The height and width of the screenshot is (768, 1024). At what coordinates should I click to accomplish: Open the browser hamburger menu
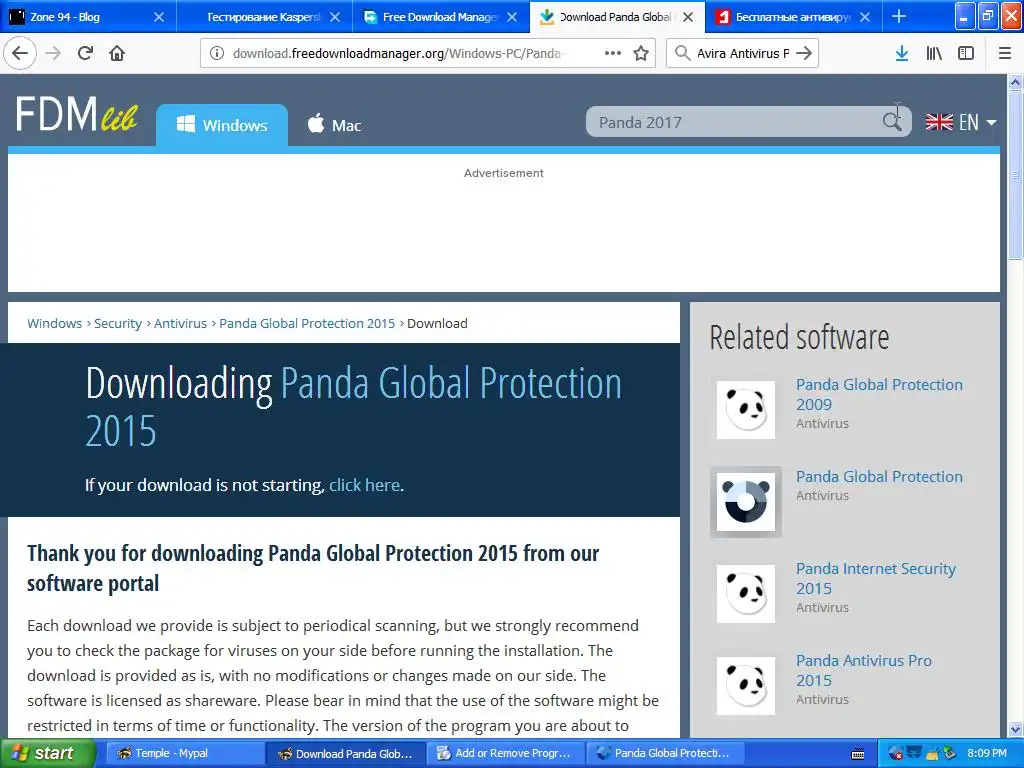[x=1005, y=53]
